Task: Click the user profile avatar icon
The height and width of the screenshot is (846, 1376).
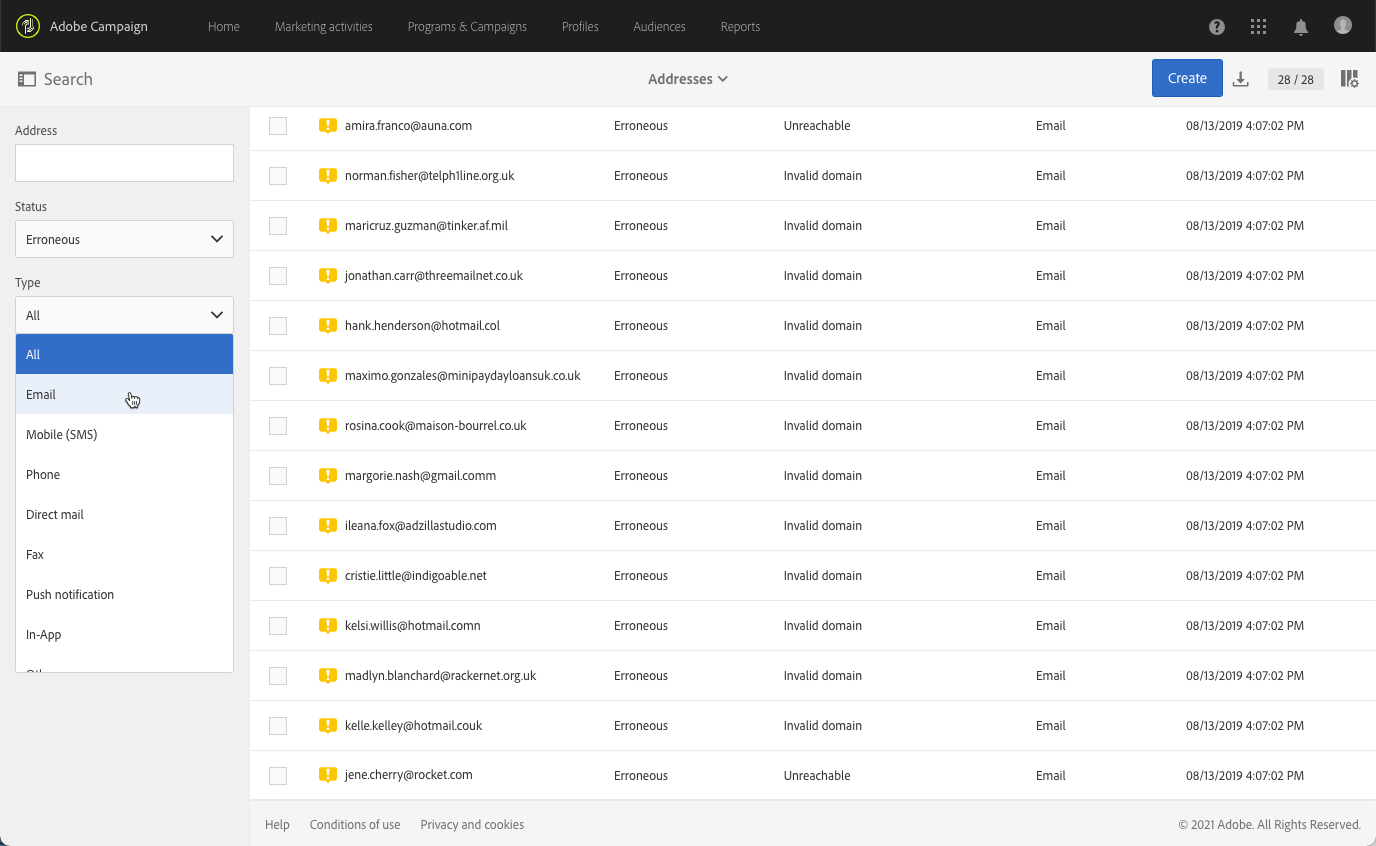Action: click(x=1343, y=26)
